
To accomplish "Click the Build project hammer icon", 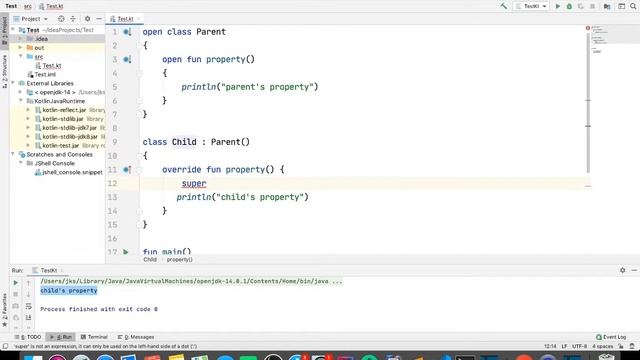I will pyautogui.click(x=504, y=6).
